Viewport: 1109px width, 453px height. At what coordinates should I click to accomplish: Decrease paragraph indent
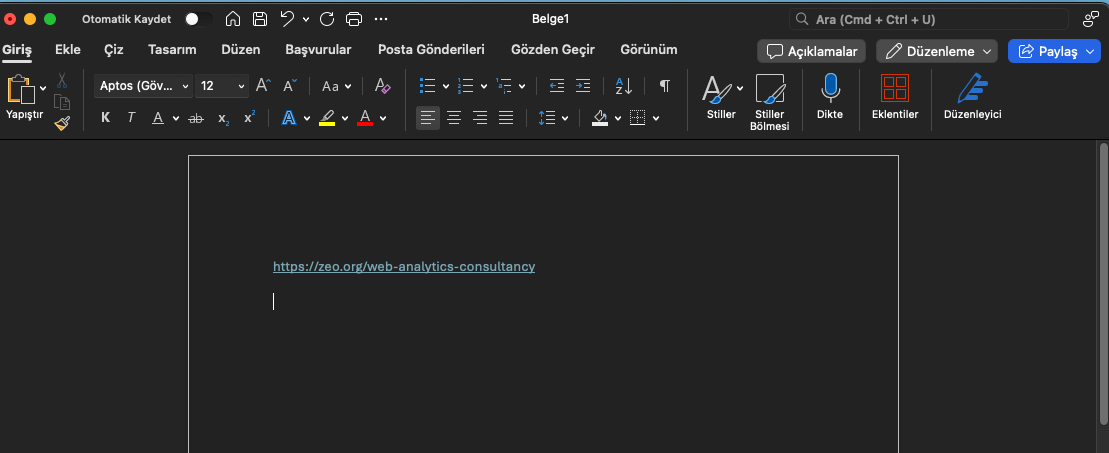pos(557,86)
